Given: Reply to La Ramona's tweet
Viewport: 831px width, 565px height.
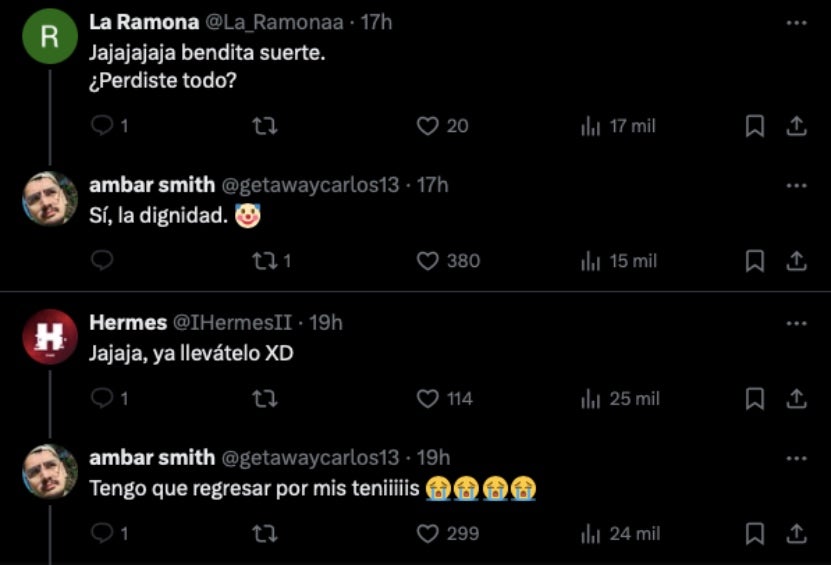Looking at the screenshot, I should 102,126.
